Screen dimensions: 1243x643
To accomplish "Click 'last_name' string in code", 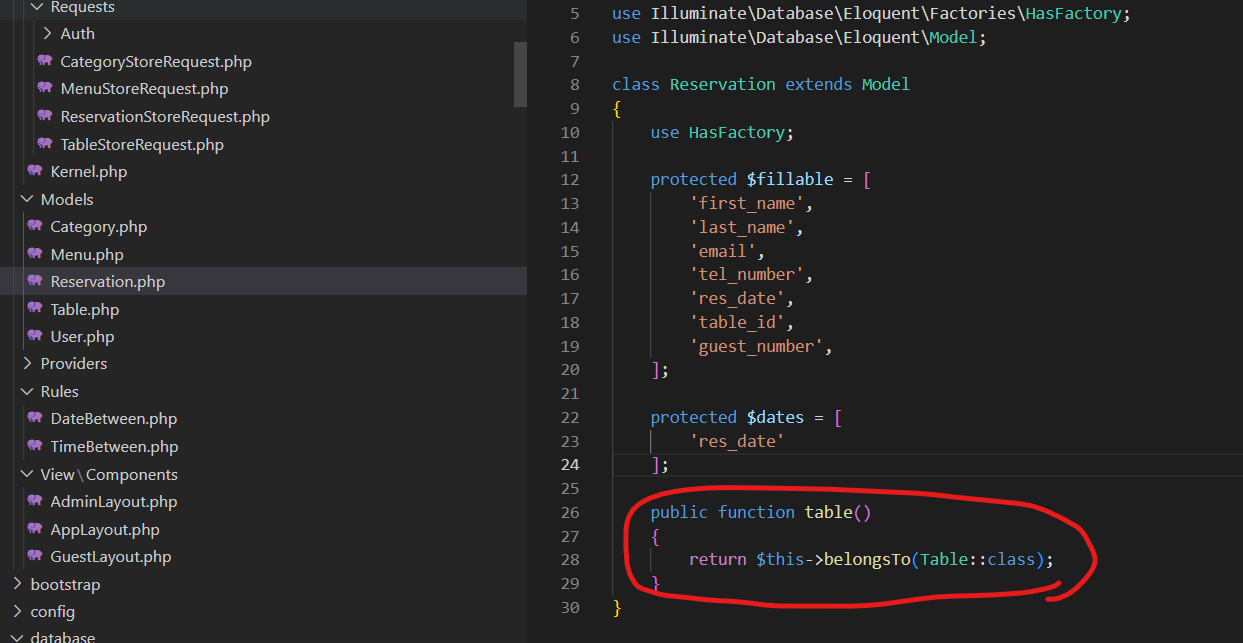I will coord(741,227).
